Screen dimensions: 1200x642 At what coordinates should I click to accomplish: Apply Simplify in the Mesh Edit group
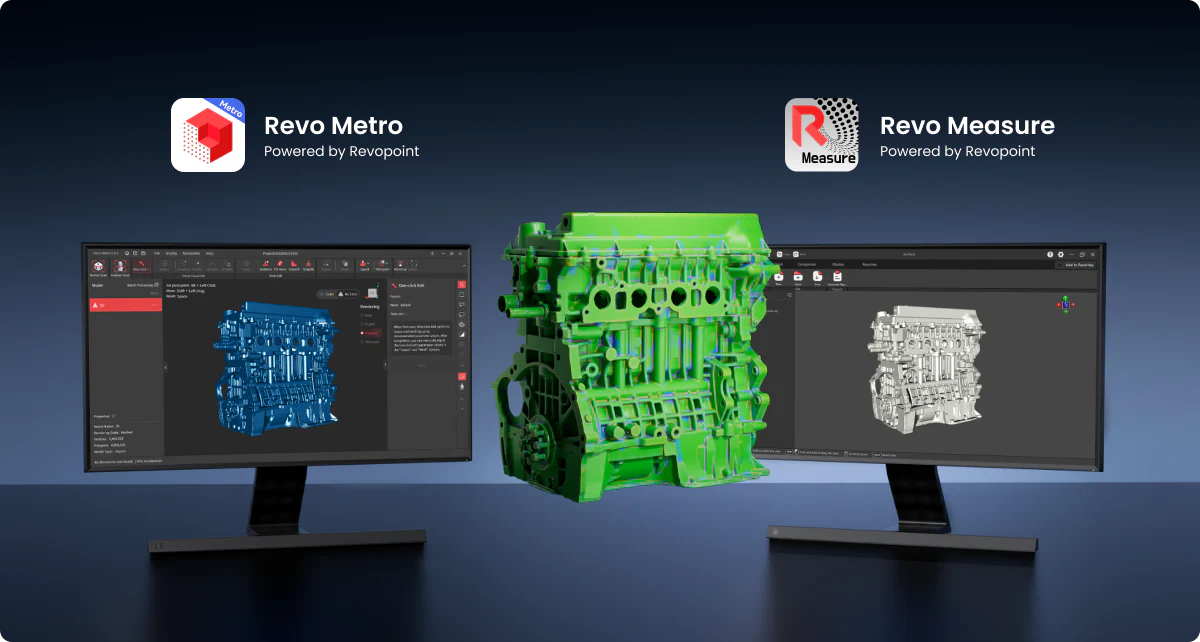click(x=308, y=266)
